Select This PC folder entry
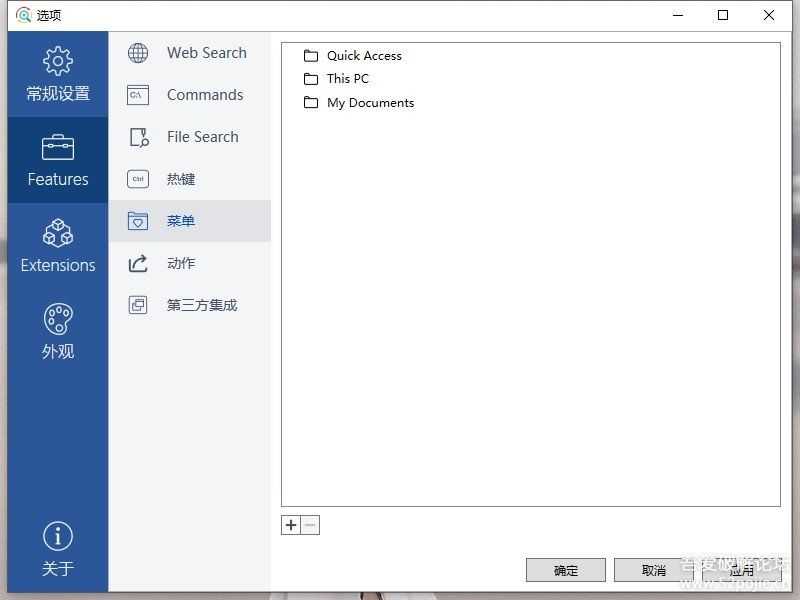 [347, 79]
